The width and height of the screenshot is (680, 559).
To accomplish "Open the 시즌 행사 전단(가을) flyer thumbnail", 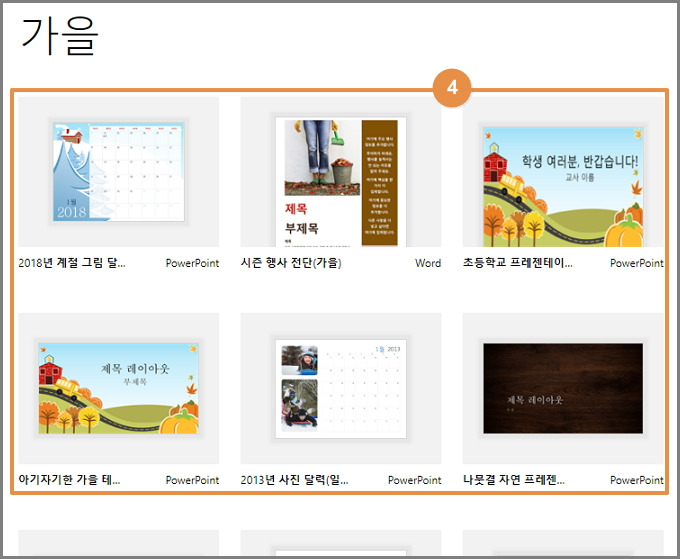I will pyautogui.click(x=341, y=172).
